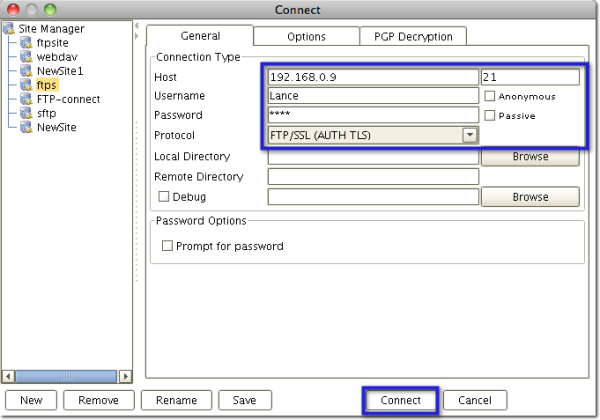This screenshot has height=420, width=600.
Task: Click the FTP/SSL (AUTH TLS) combo box
Action: click(373, 135)
